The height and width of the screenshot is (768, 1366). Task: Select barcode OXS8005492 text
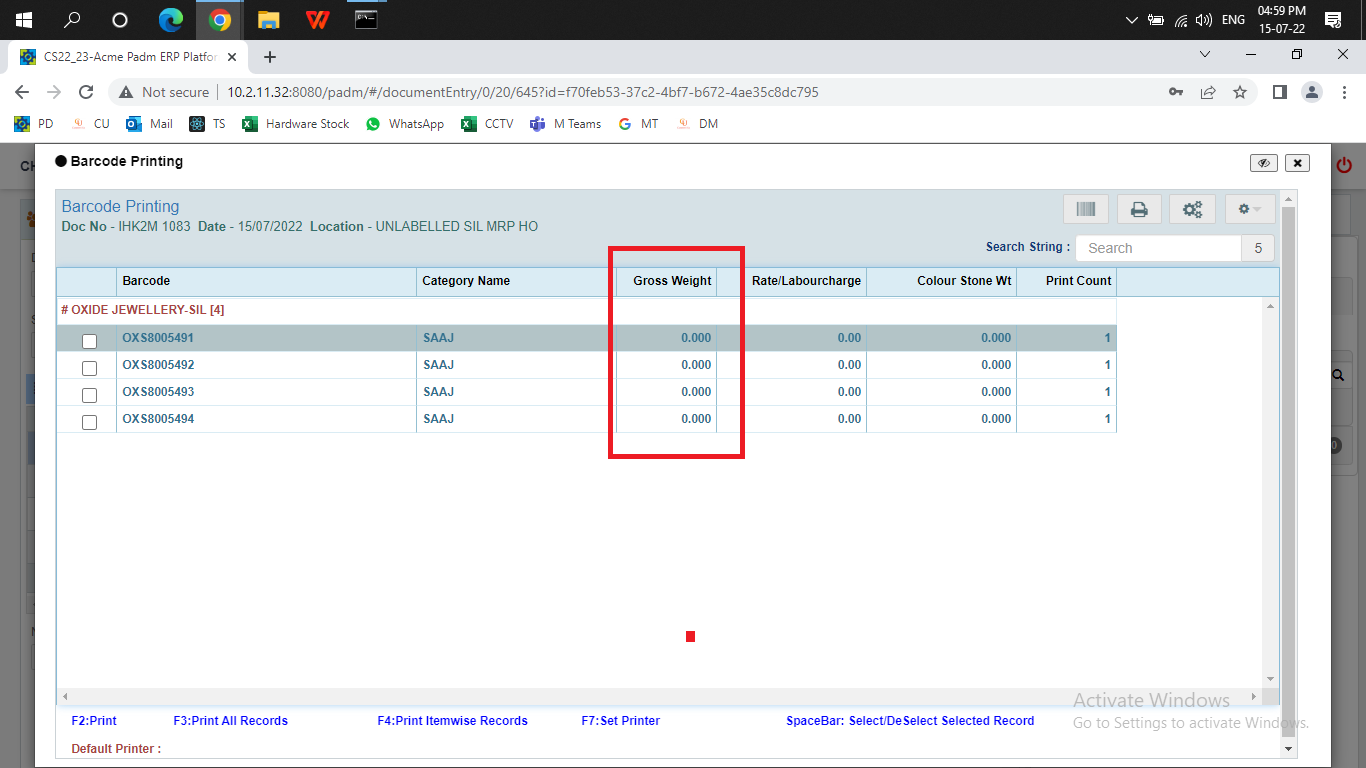158,365
